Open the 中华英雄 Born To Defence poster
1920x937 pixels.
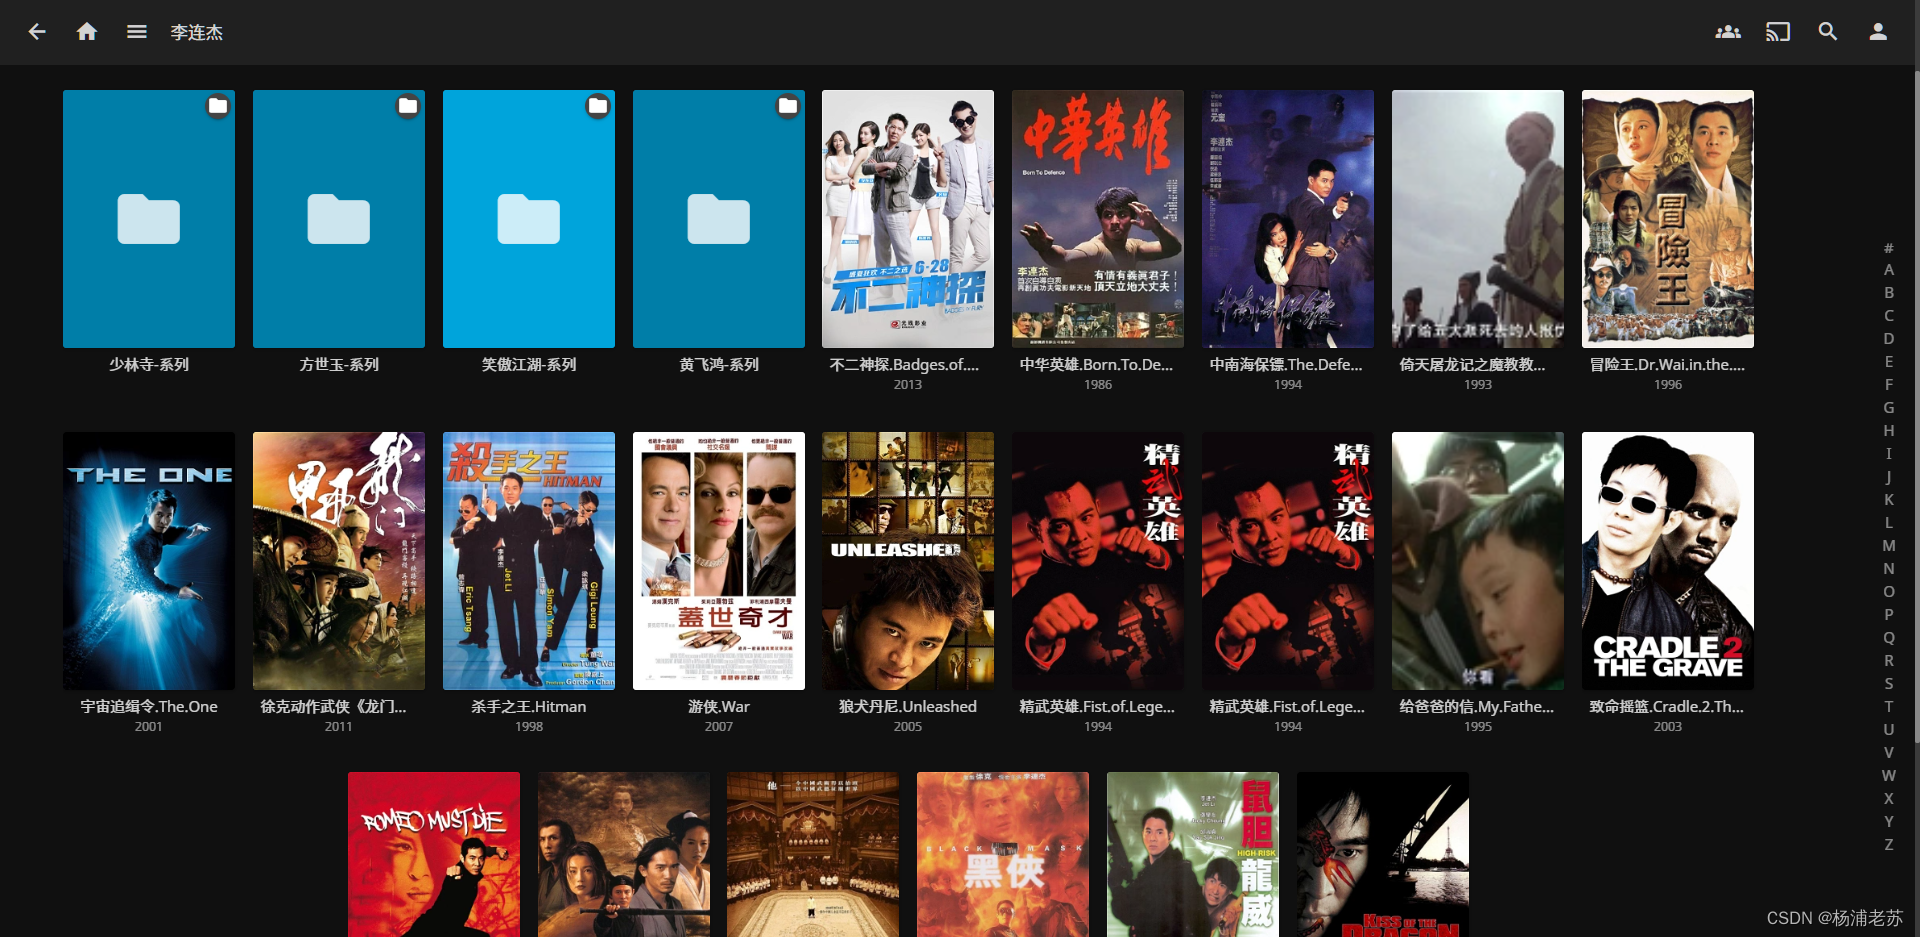(1098, 219)
